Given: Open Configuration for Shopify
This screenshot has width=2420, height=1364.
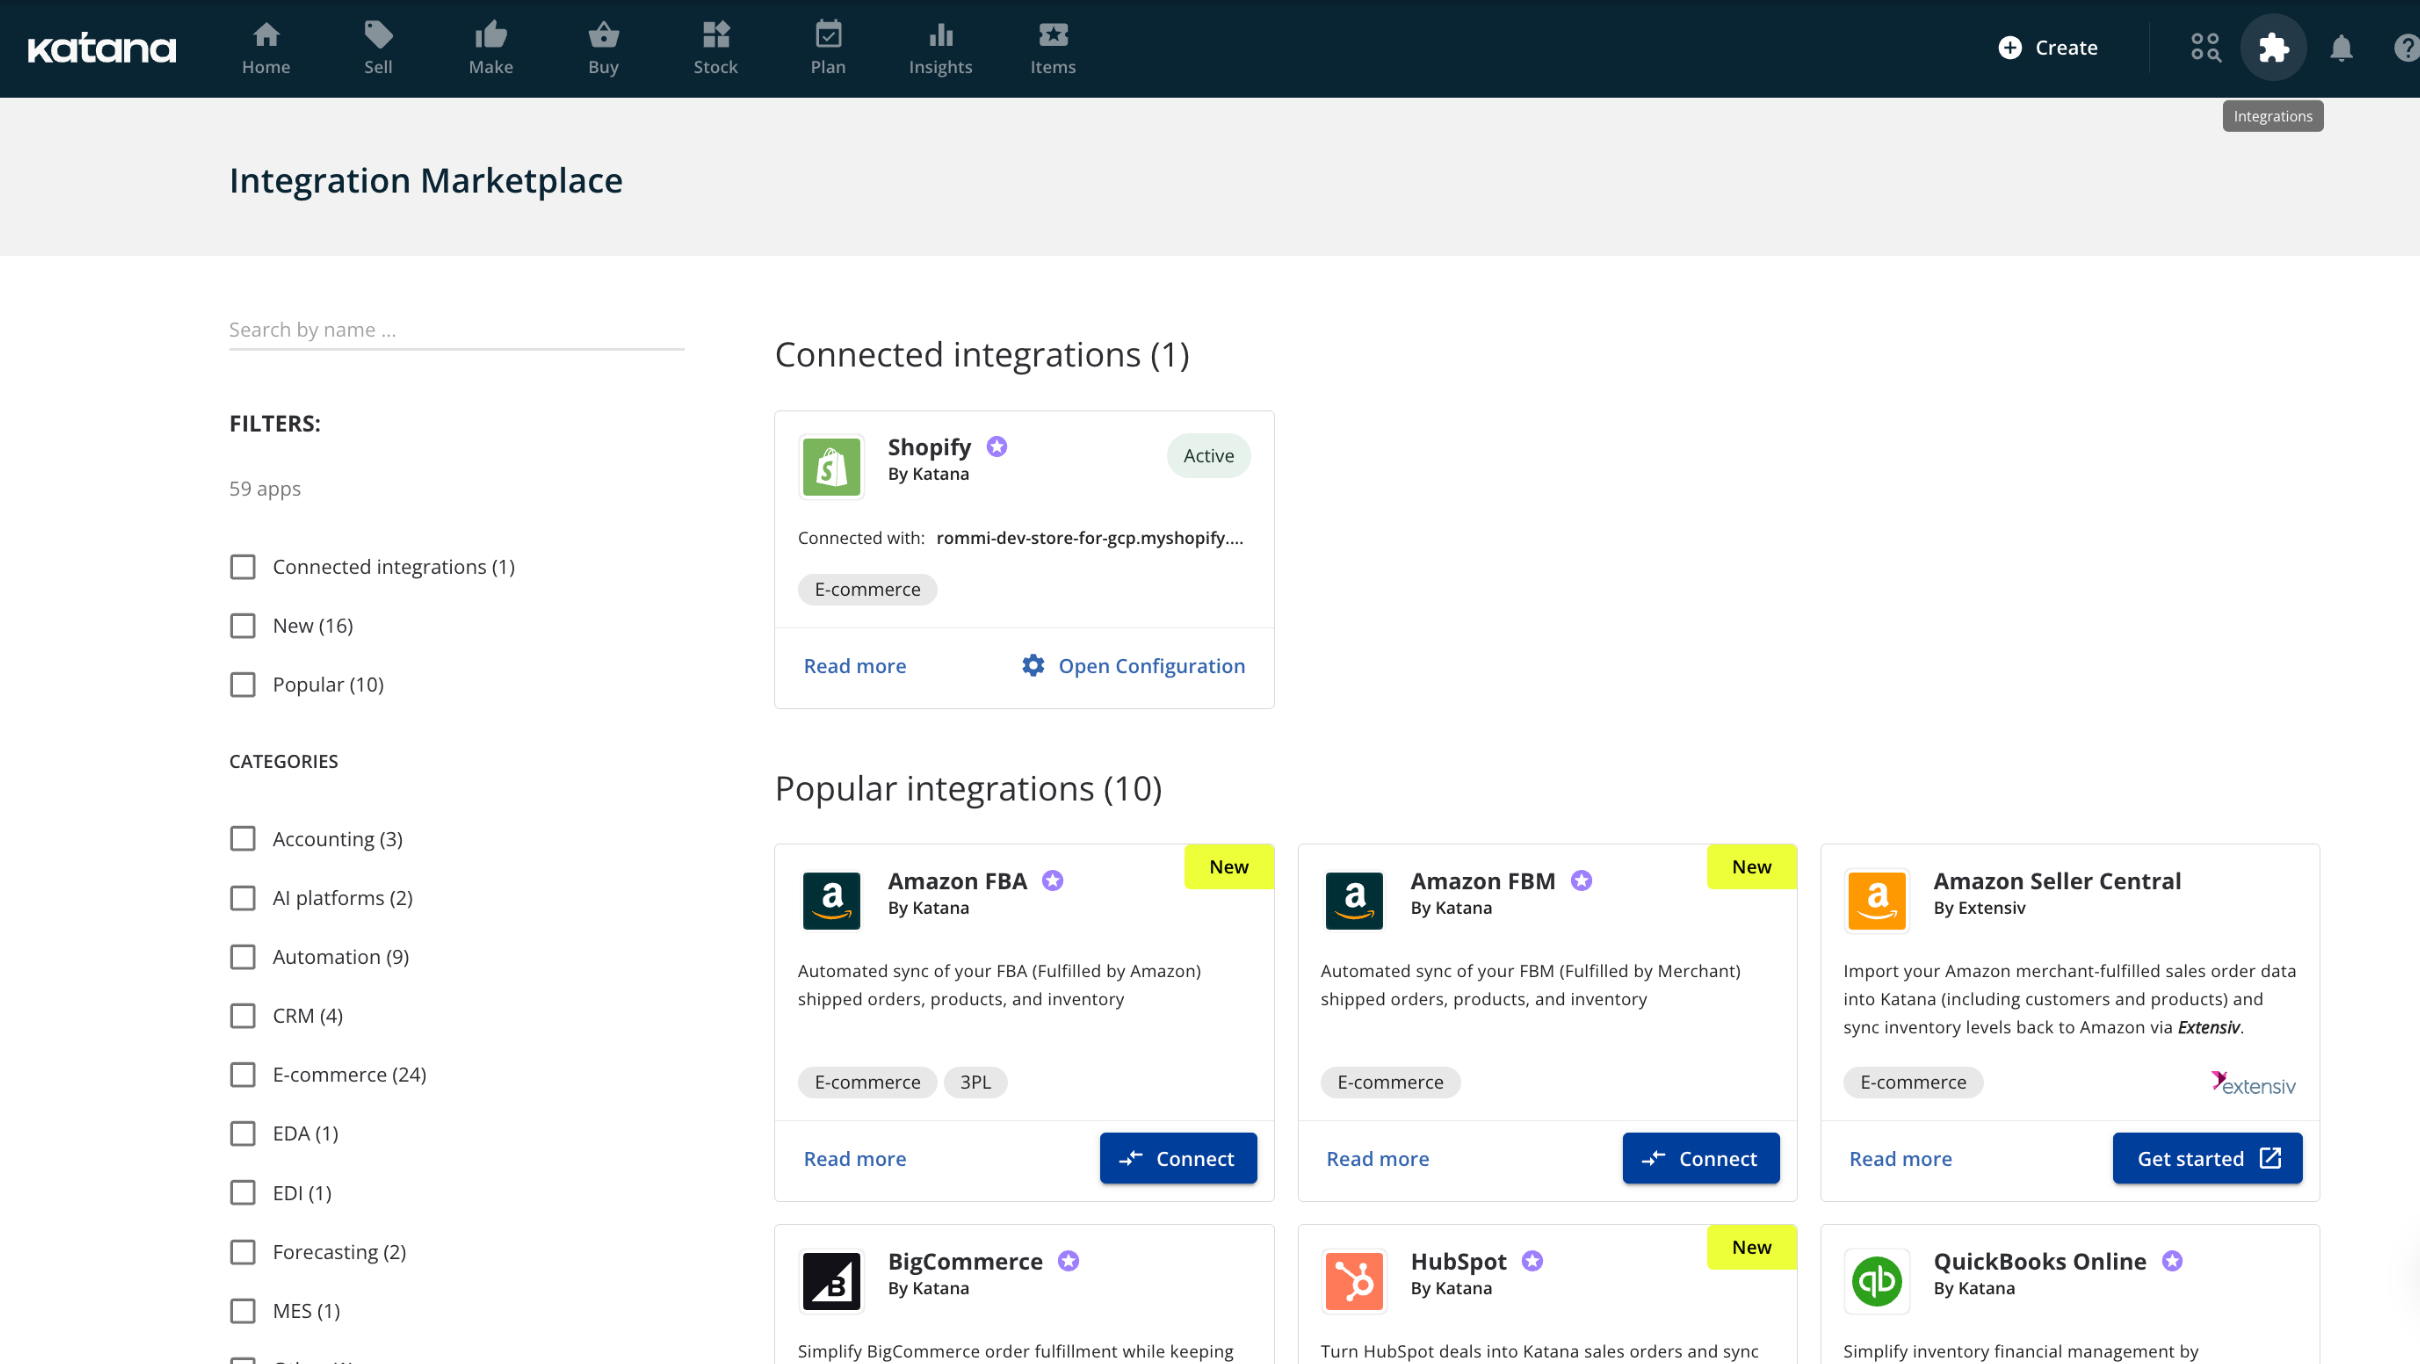Looking at the screenshot, I should pyautogui.click(x=1133, y=666).
